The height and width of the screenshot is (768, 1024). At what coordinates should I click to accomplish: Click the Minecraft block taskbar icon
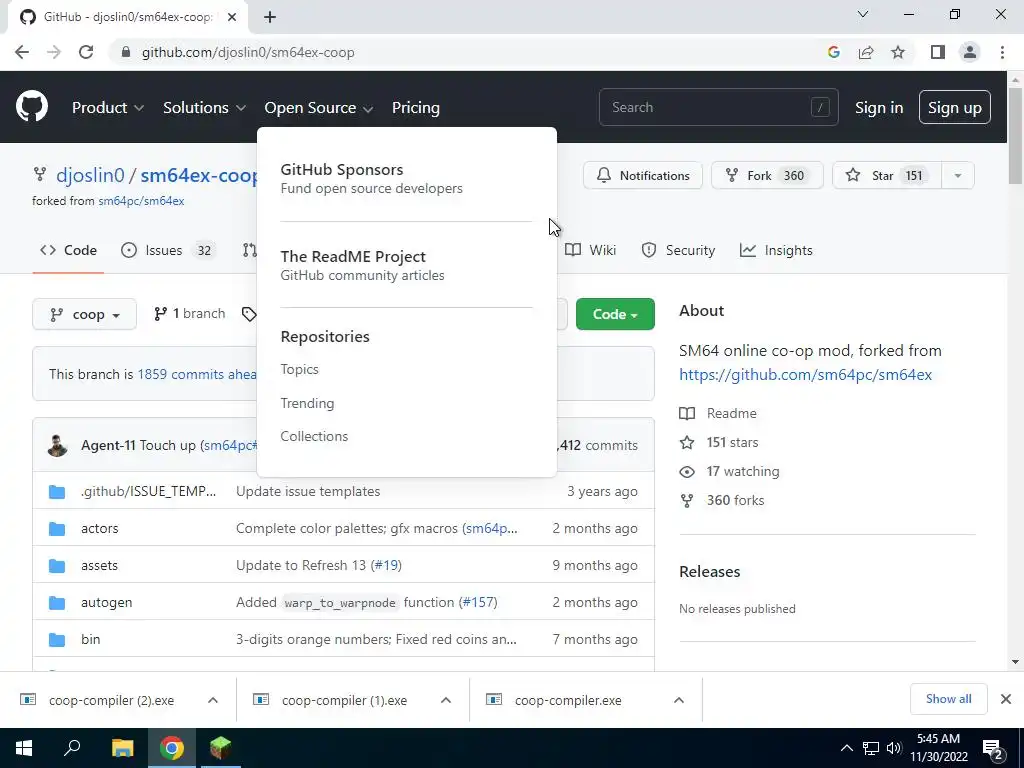221,748
